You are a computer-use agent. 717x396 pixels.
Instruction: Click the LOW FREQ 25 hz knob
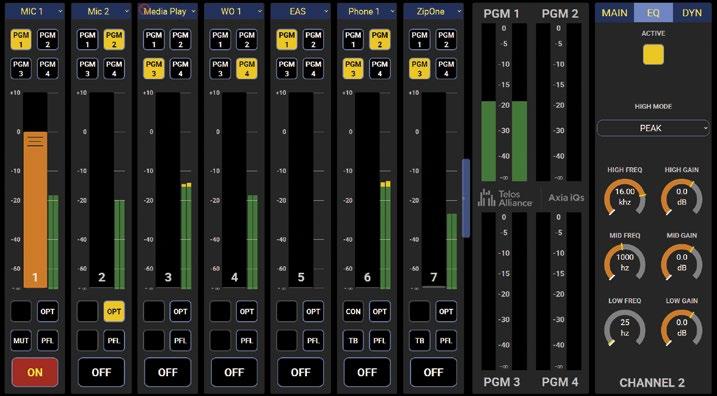click(x=625, y=328)
